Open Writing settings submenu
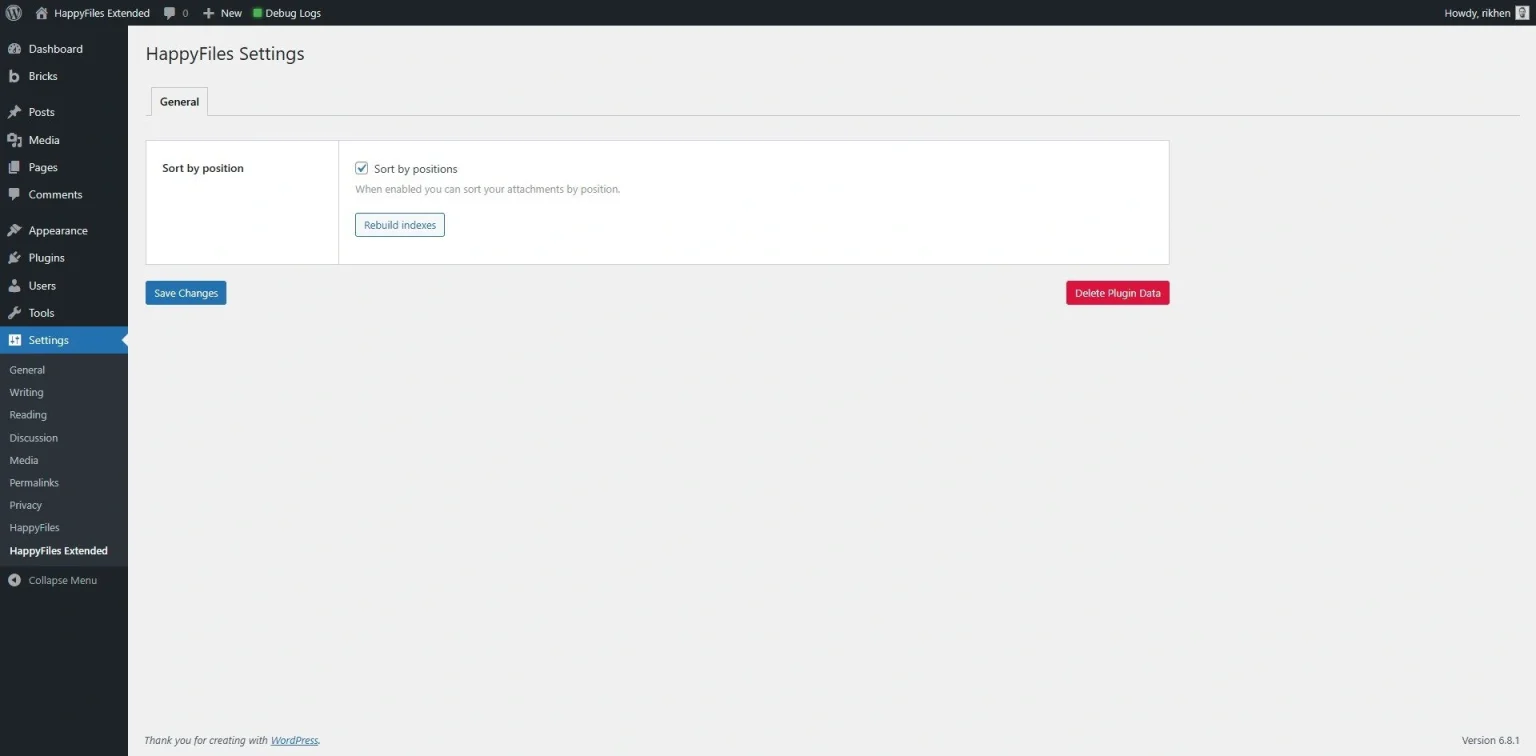This screenshot has width=1536, height=756. [x=26, y=392]
